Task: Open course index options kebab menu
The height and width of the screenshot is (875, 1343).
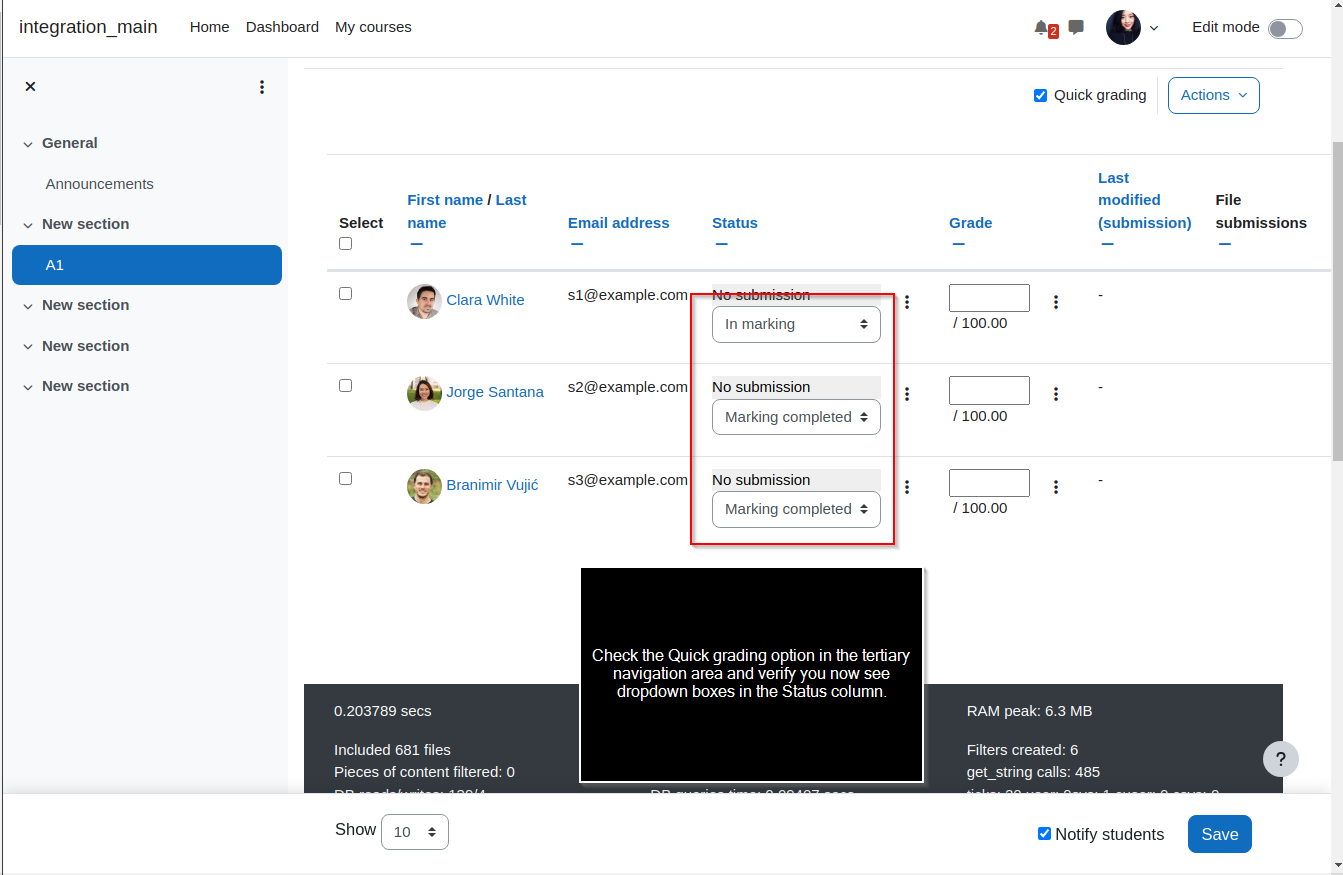Action: point(262,87)
